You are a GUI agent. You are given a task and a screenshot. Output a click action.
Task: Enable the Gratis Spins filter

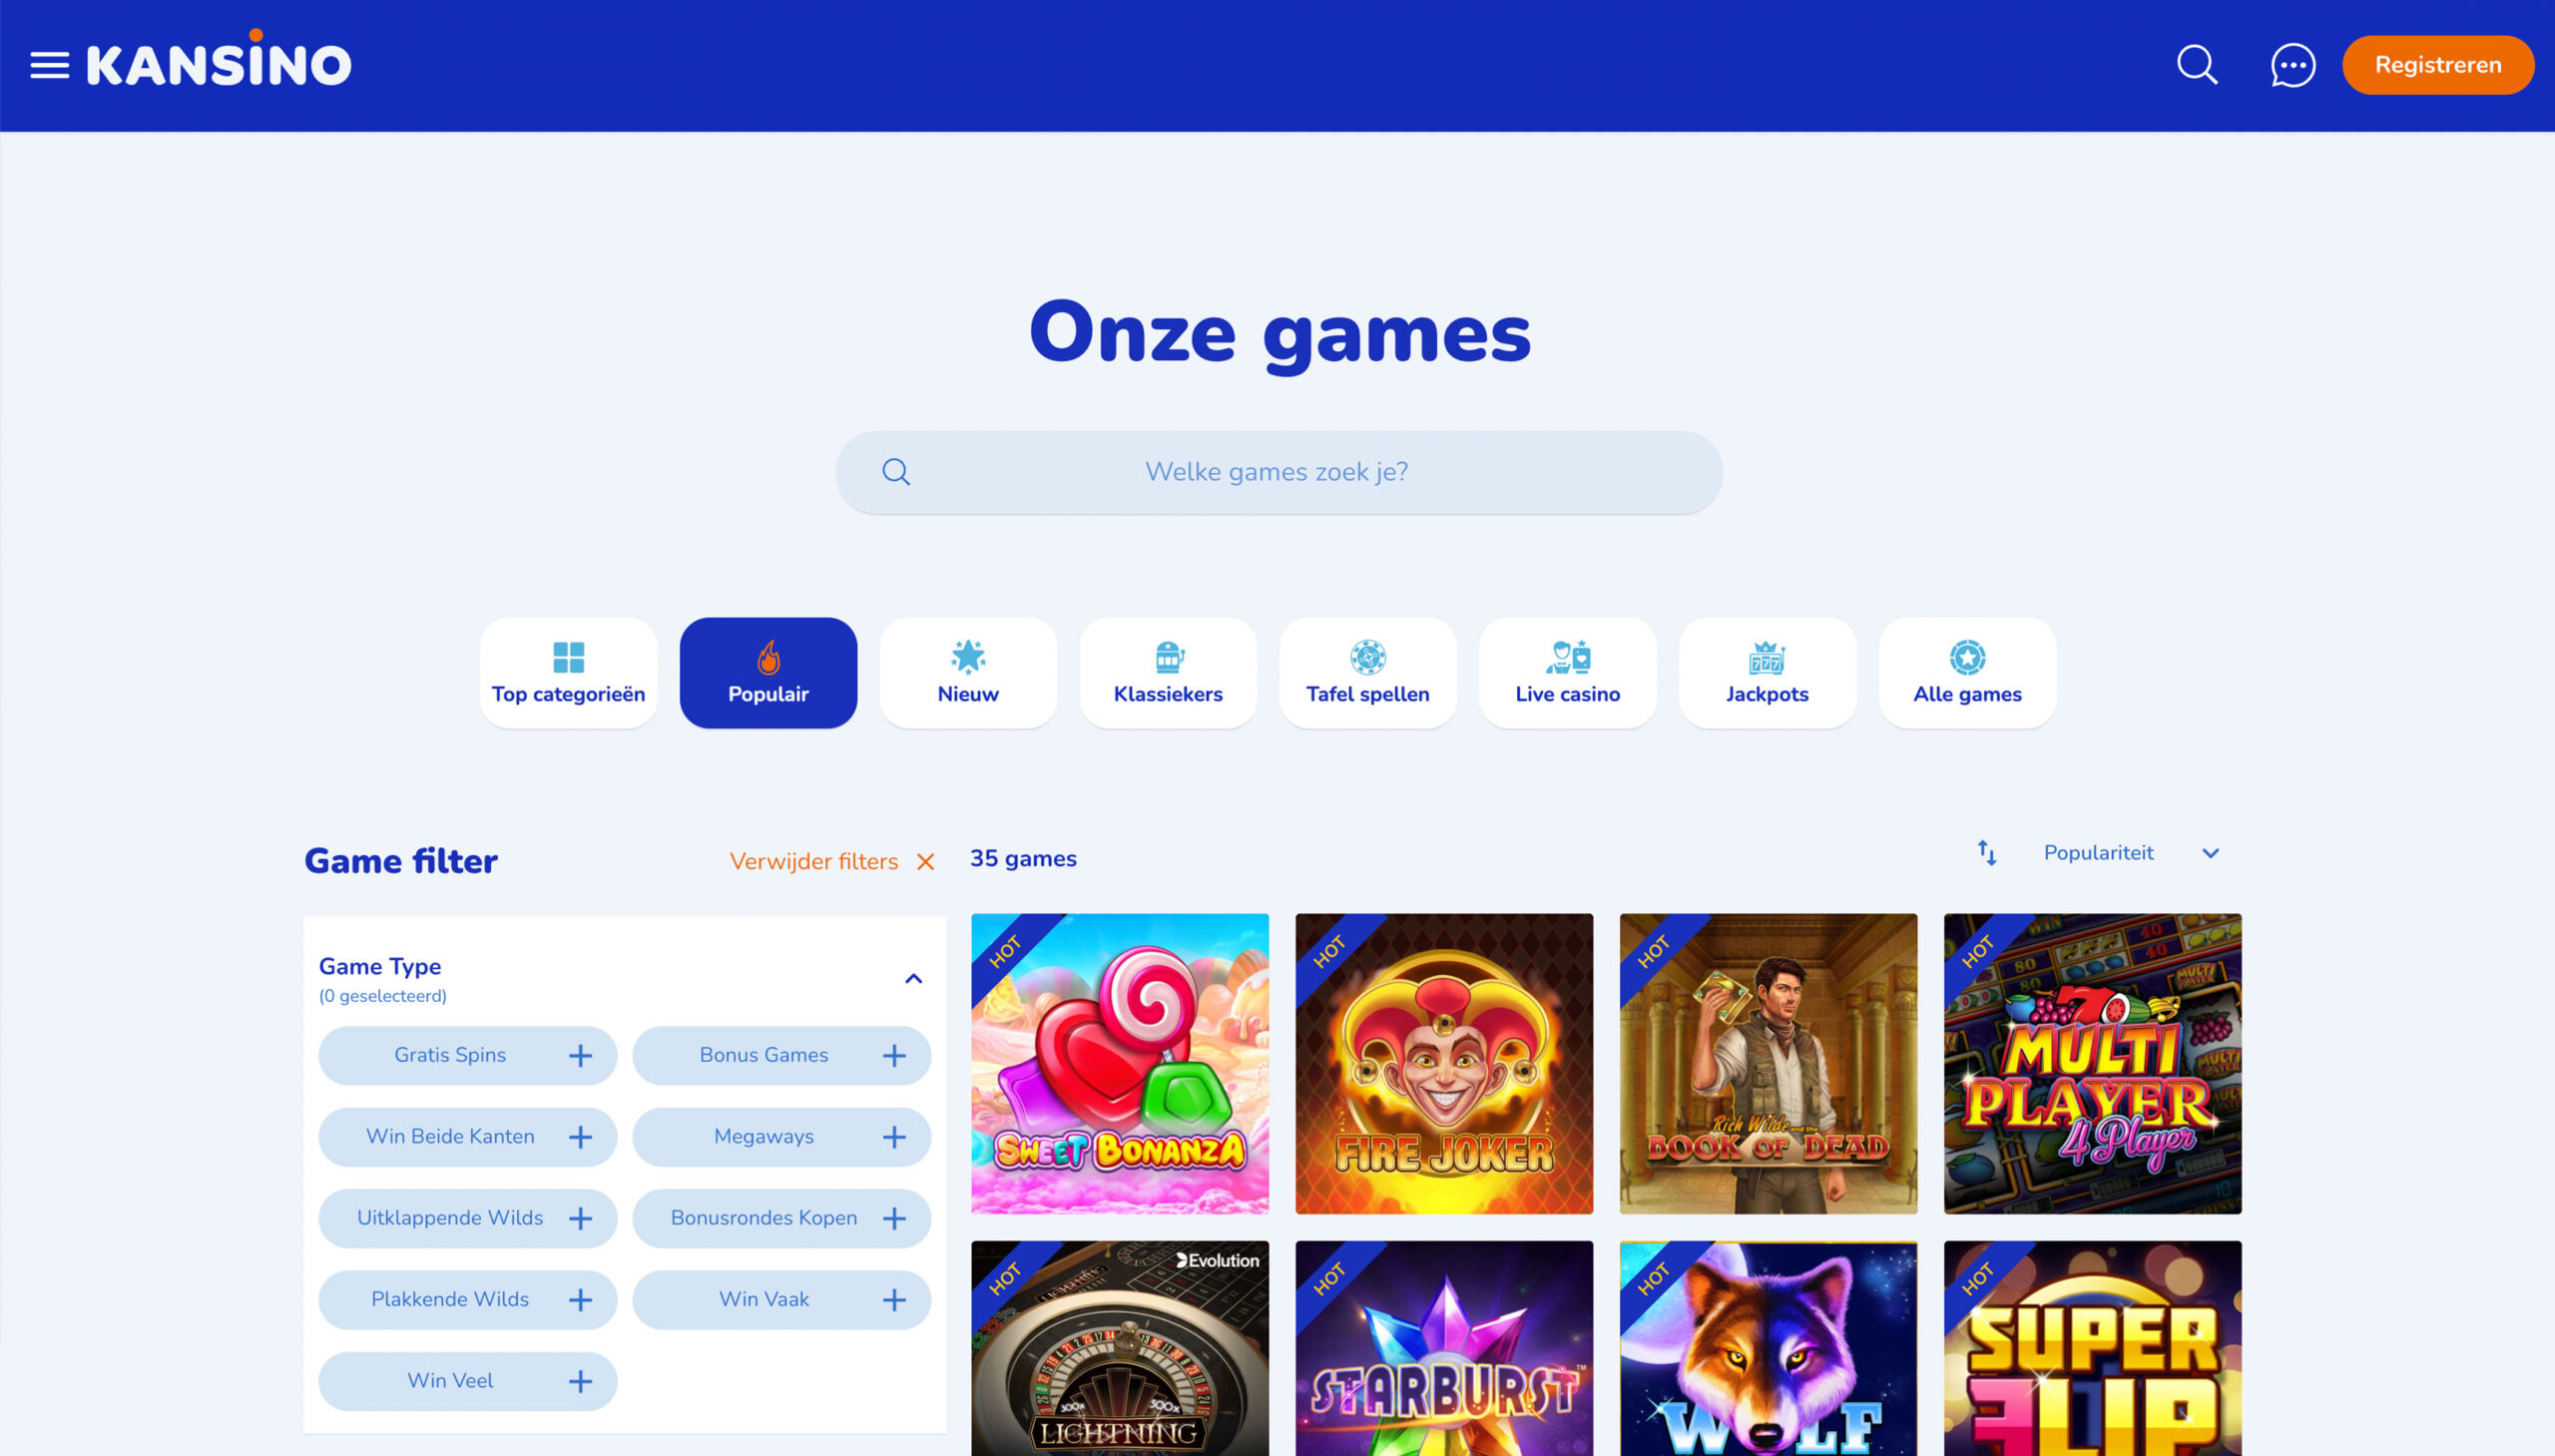pos(467,1055)
